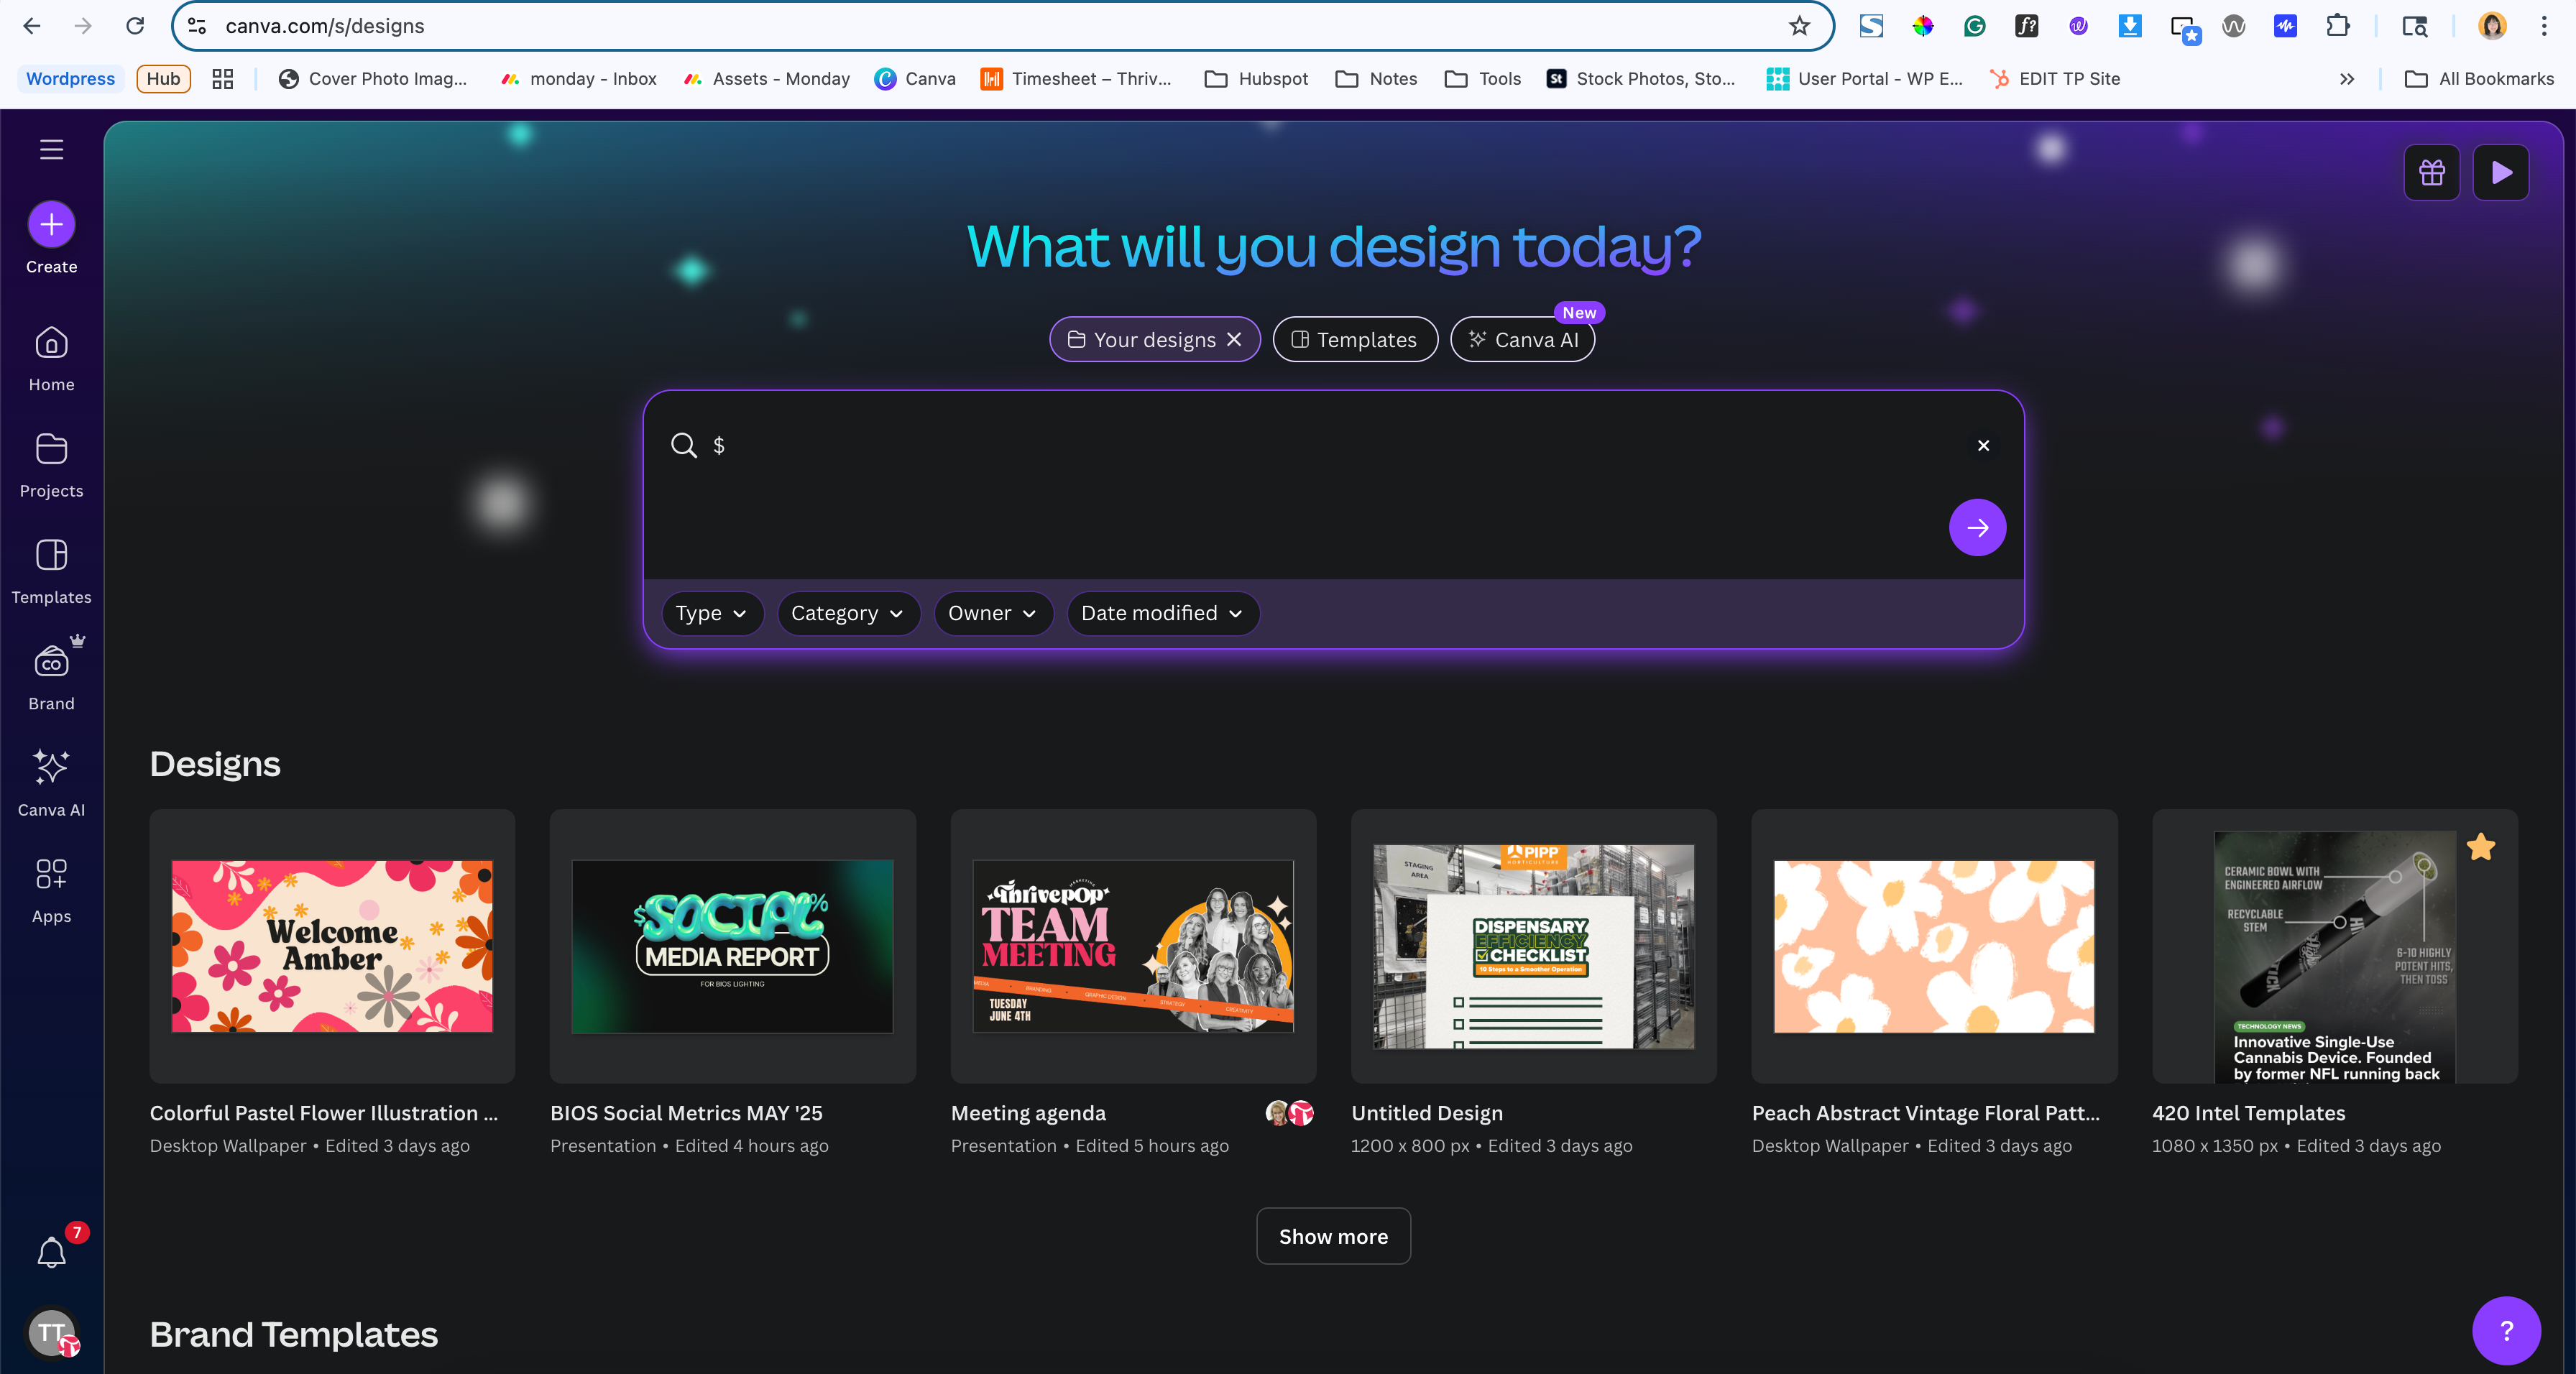Clear the search field with the X
This screenshot has height=1374, width=2576.
pos(1983,446)
